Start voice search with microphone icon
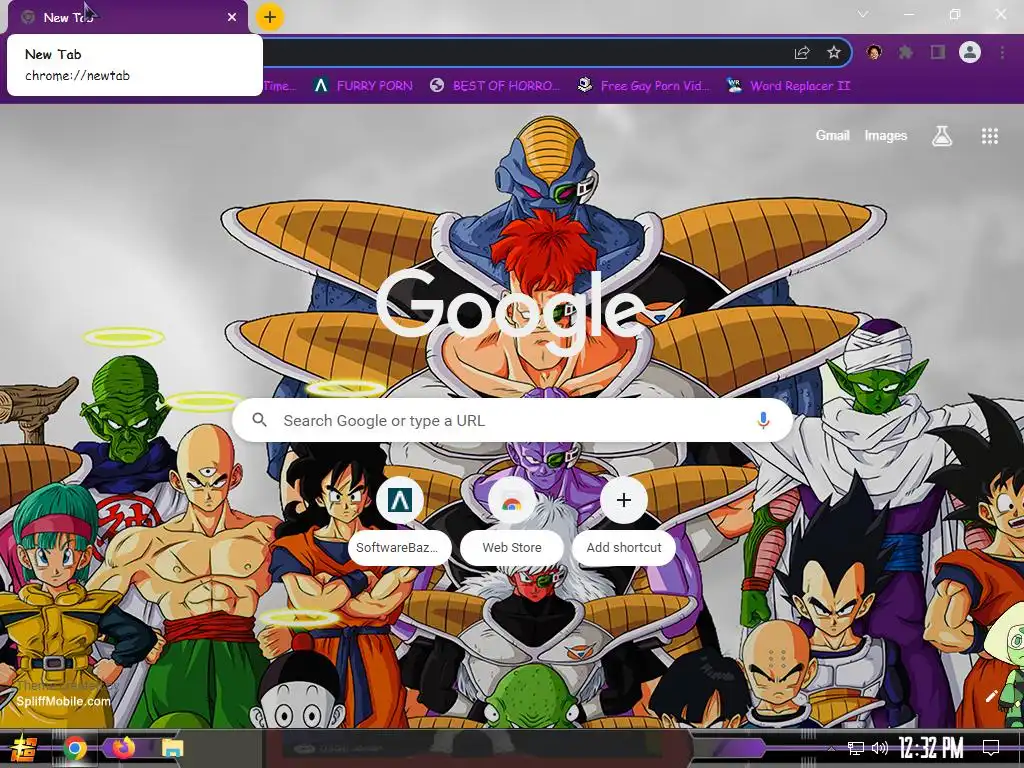Viewport: 1024px width, 768px height. pyautogui.click(x=763, y=421)
